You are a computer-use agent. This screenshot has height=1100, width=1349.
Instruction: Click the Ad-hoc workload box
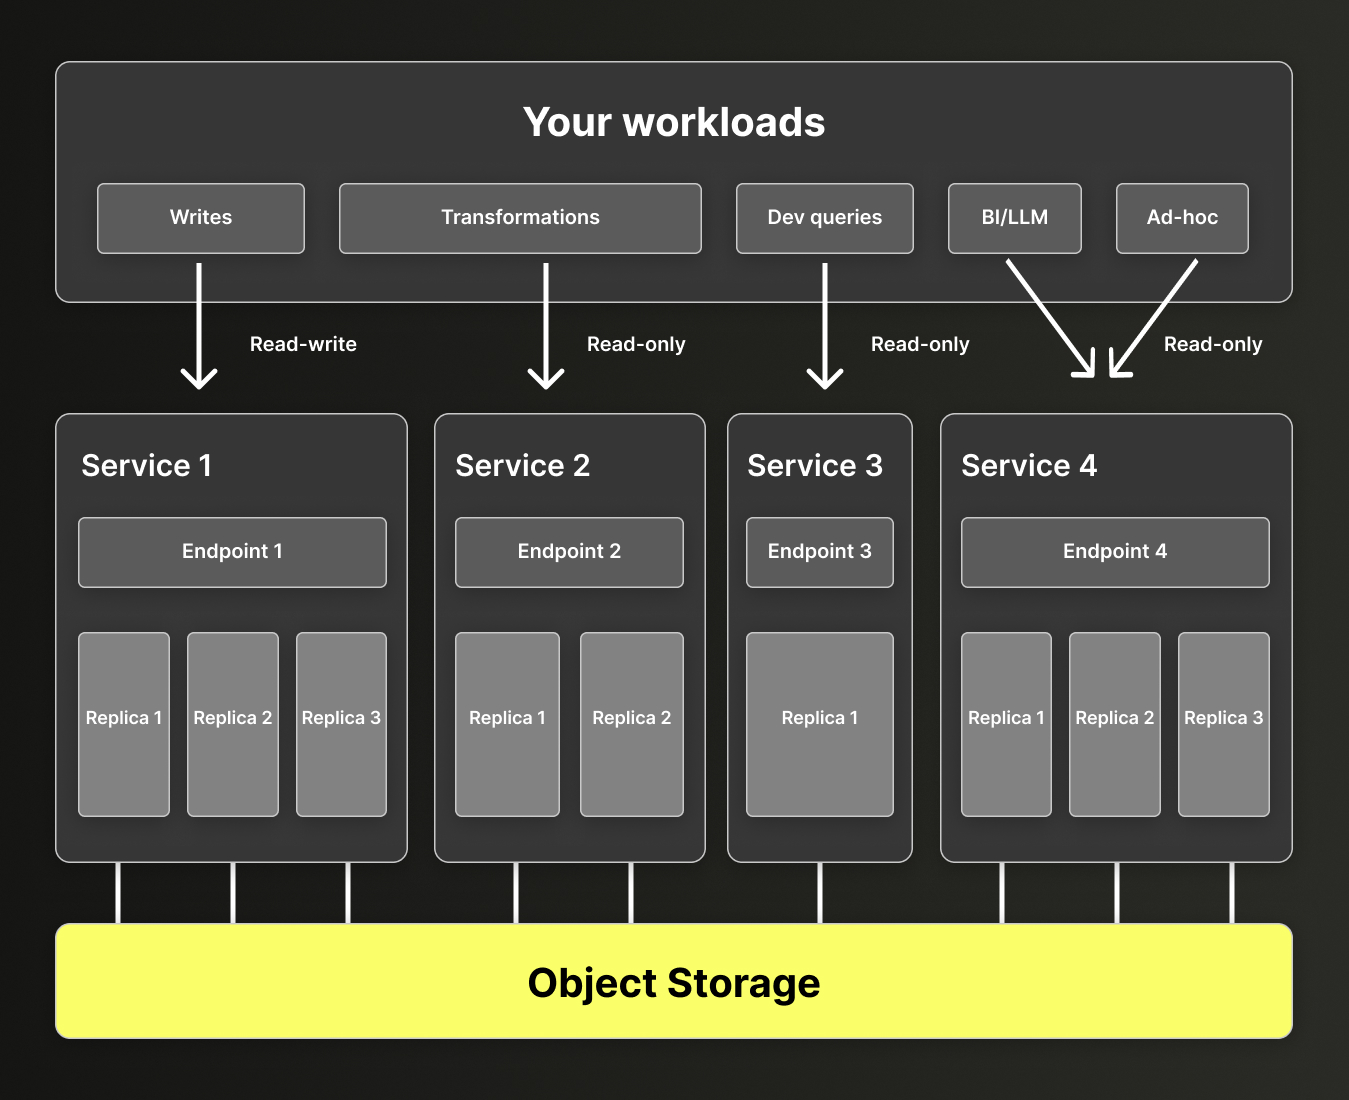pyautogui.click(x=1182, y=218)
